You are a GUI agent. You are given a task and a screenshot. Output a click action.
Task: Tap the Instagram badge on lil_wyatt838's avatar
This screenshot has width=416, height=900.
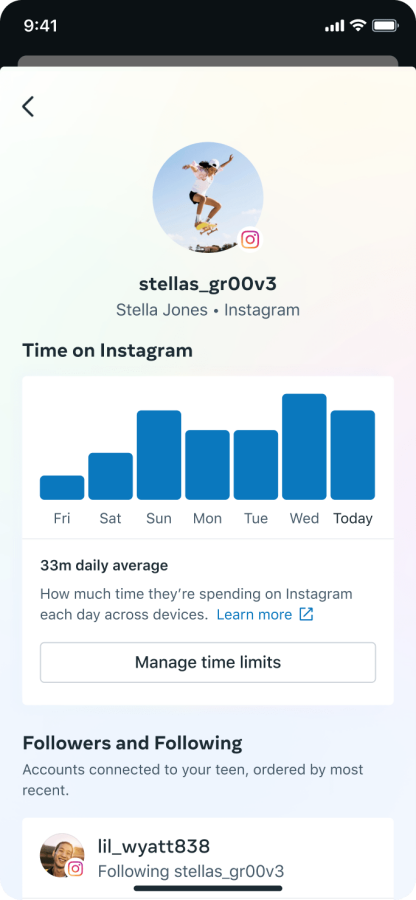75,868
